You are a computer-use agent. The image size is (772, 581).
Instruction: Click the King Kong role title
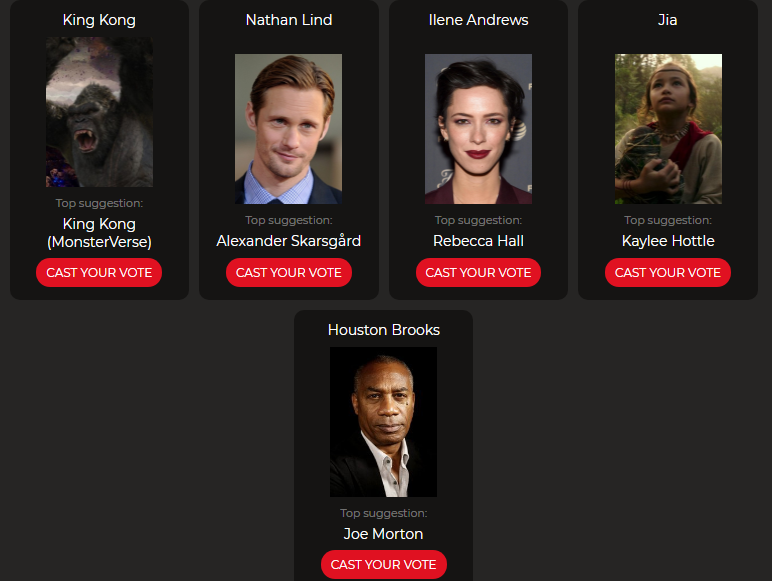tap(99, 20)
